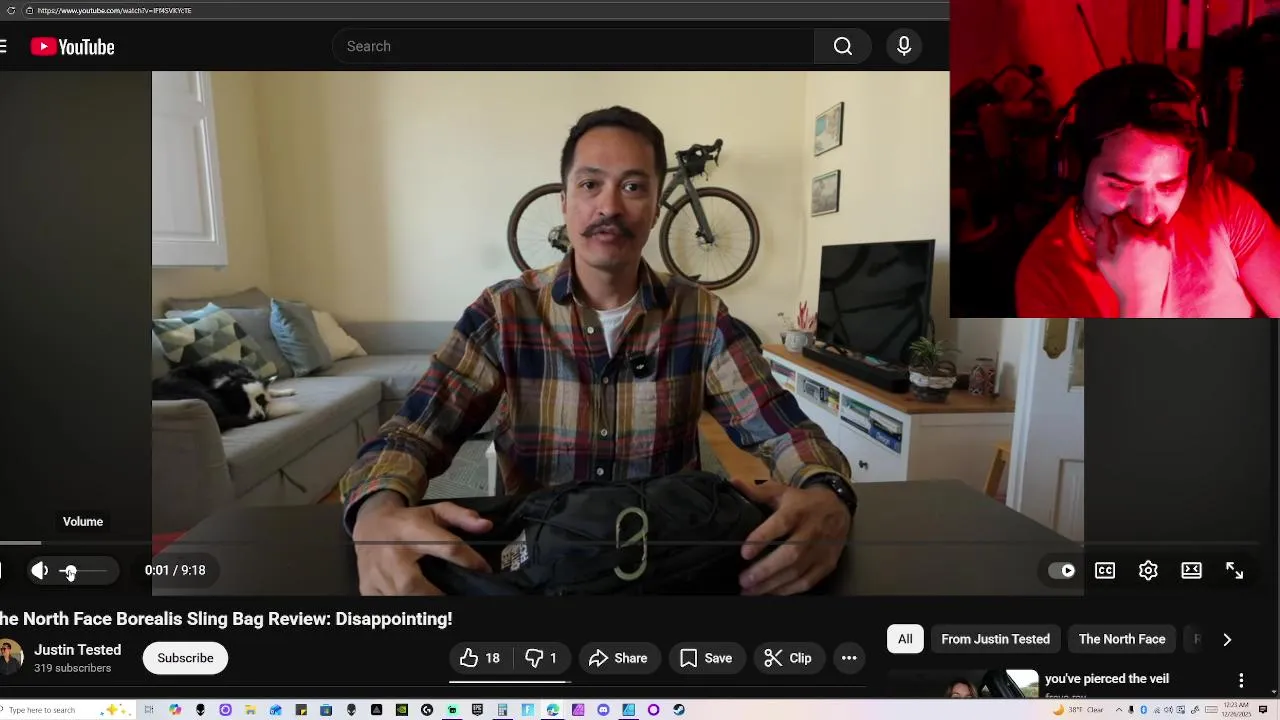Click the search magnifier button
Viewport: 1280px width, 720px height.
[843, 46]
